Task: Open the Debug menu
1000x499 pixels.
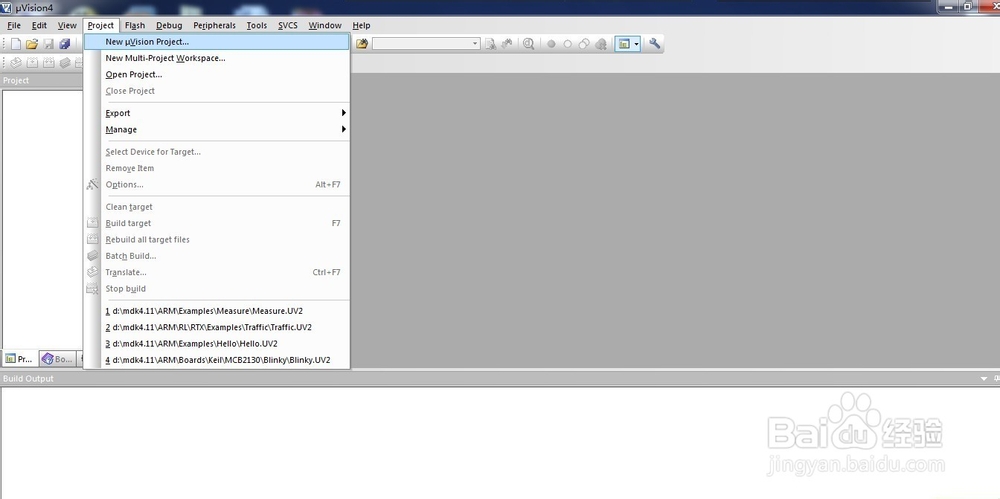Action: tap(169, 26)
